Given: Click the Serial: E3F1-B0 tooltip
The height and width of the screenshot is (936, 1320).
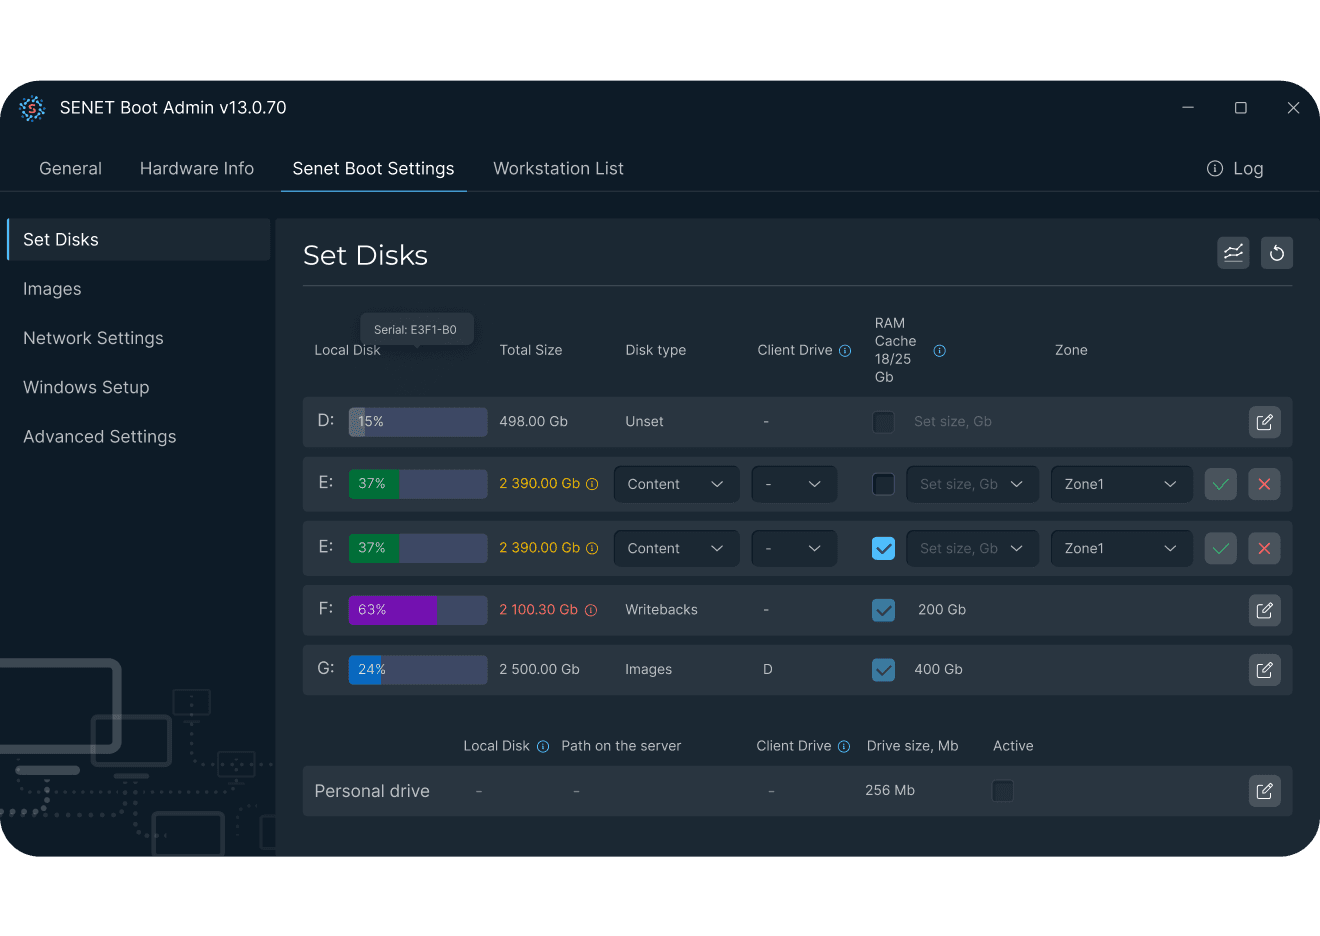Looking at the screenshot, I should (416, 330).
